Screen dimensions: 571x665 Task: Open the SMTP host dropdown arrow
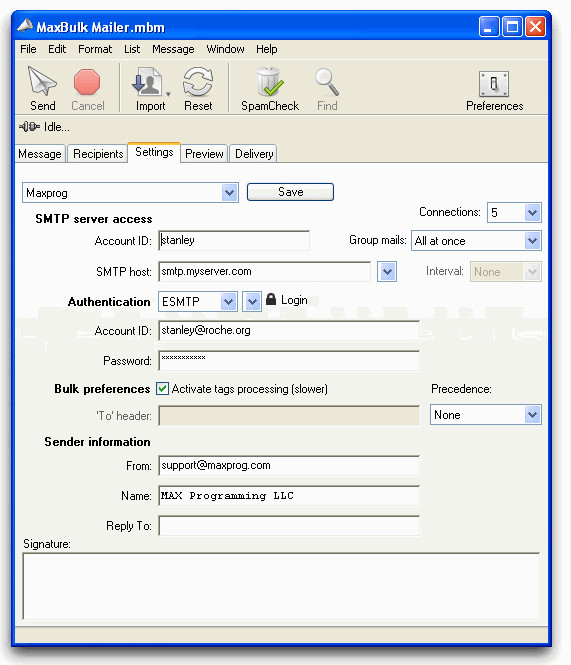[x=387, y=271]
